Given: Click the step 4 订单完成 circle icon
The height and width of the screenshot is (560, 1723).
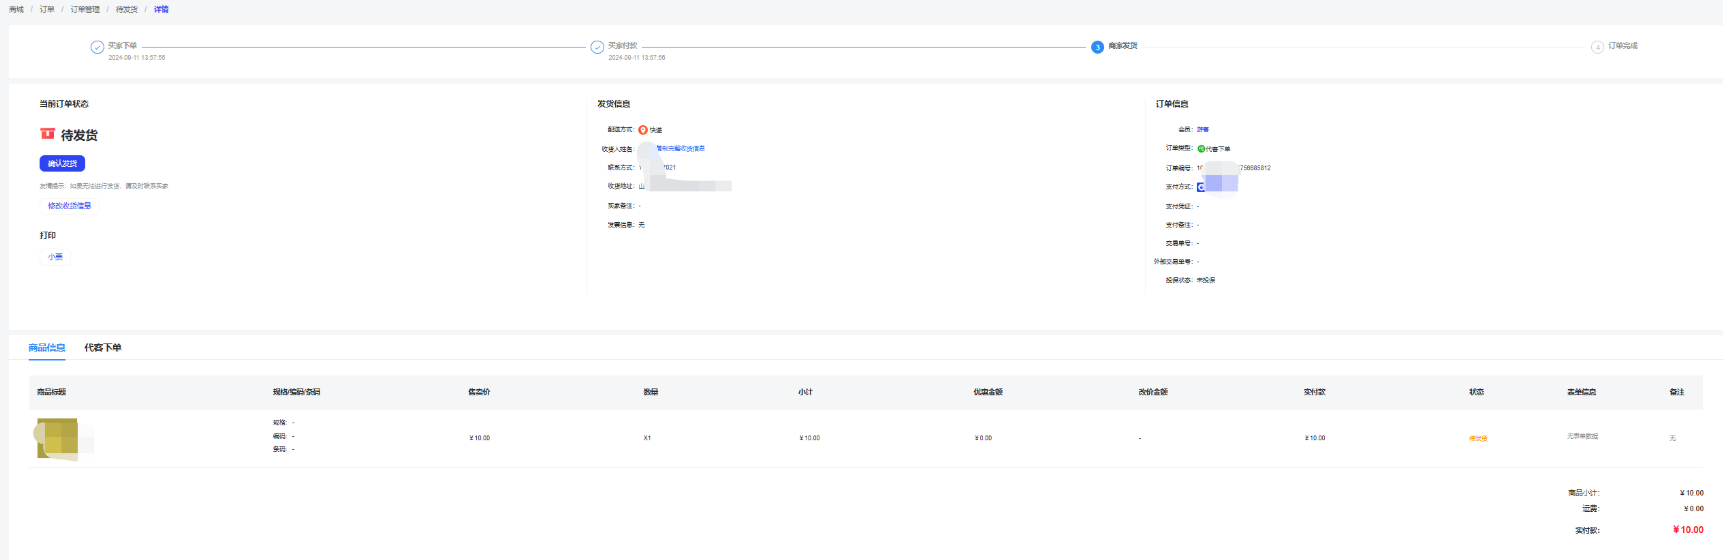Looking at the screenshot, I should (1597, 47).
